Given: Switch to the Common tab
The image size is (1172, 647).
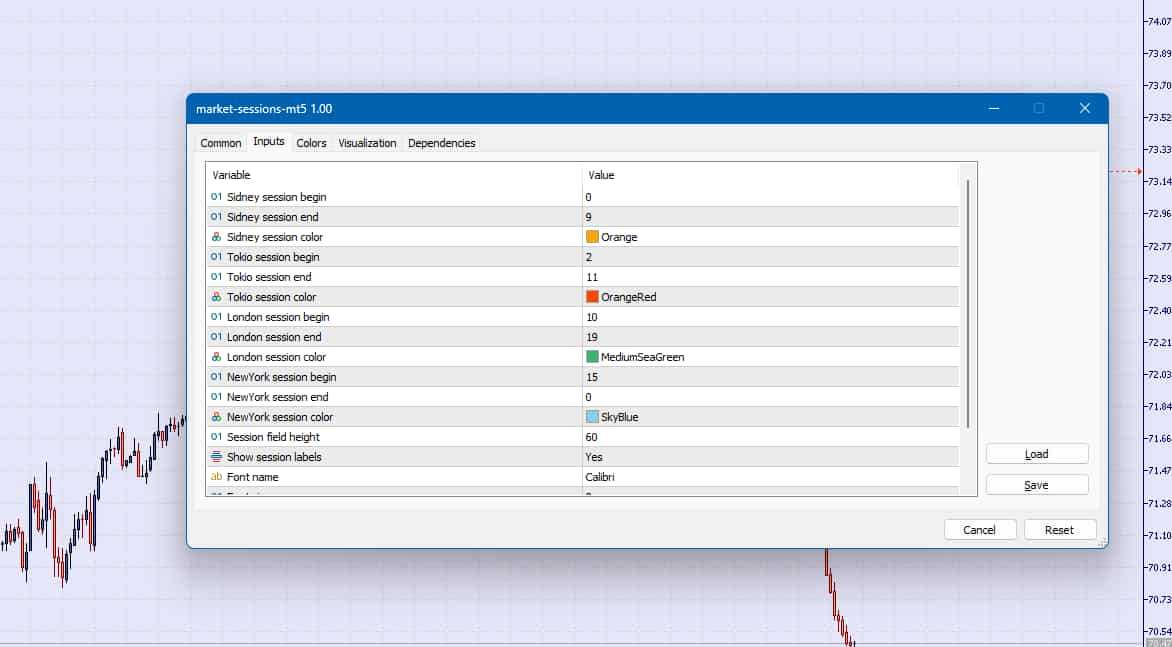Looking at the screenshot, I should click(x=220, y=143).
